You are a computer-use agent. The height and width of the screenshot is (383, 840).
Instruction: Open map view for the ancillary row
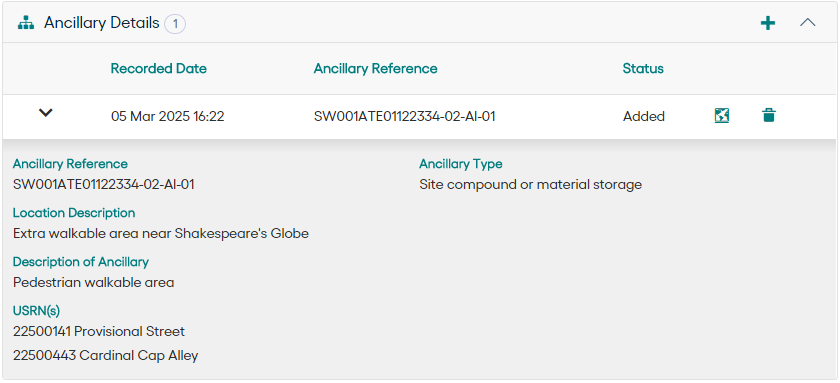pyautogui.click(x=722, y=115)
